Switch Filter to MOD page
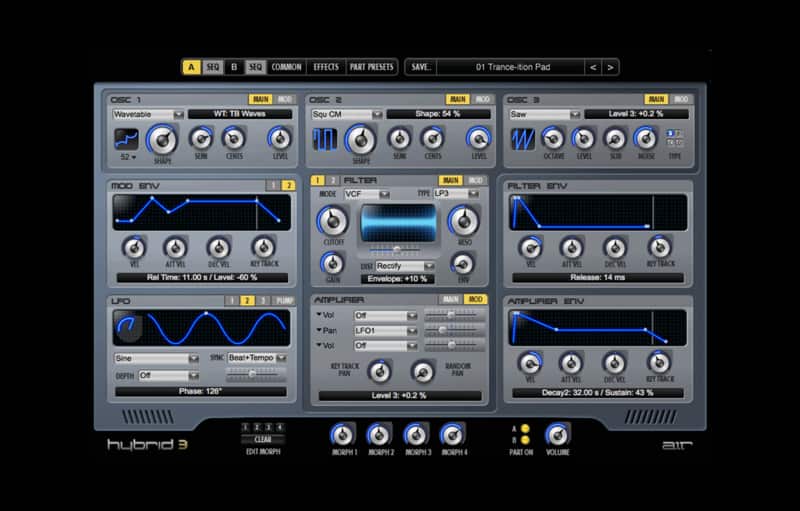 (476, 180)
